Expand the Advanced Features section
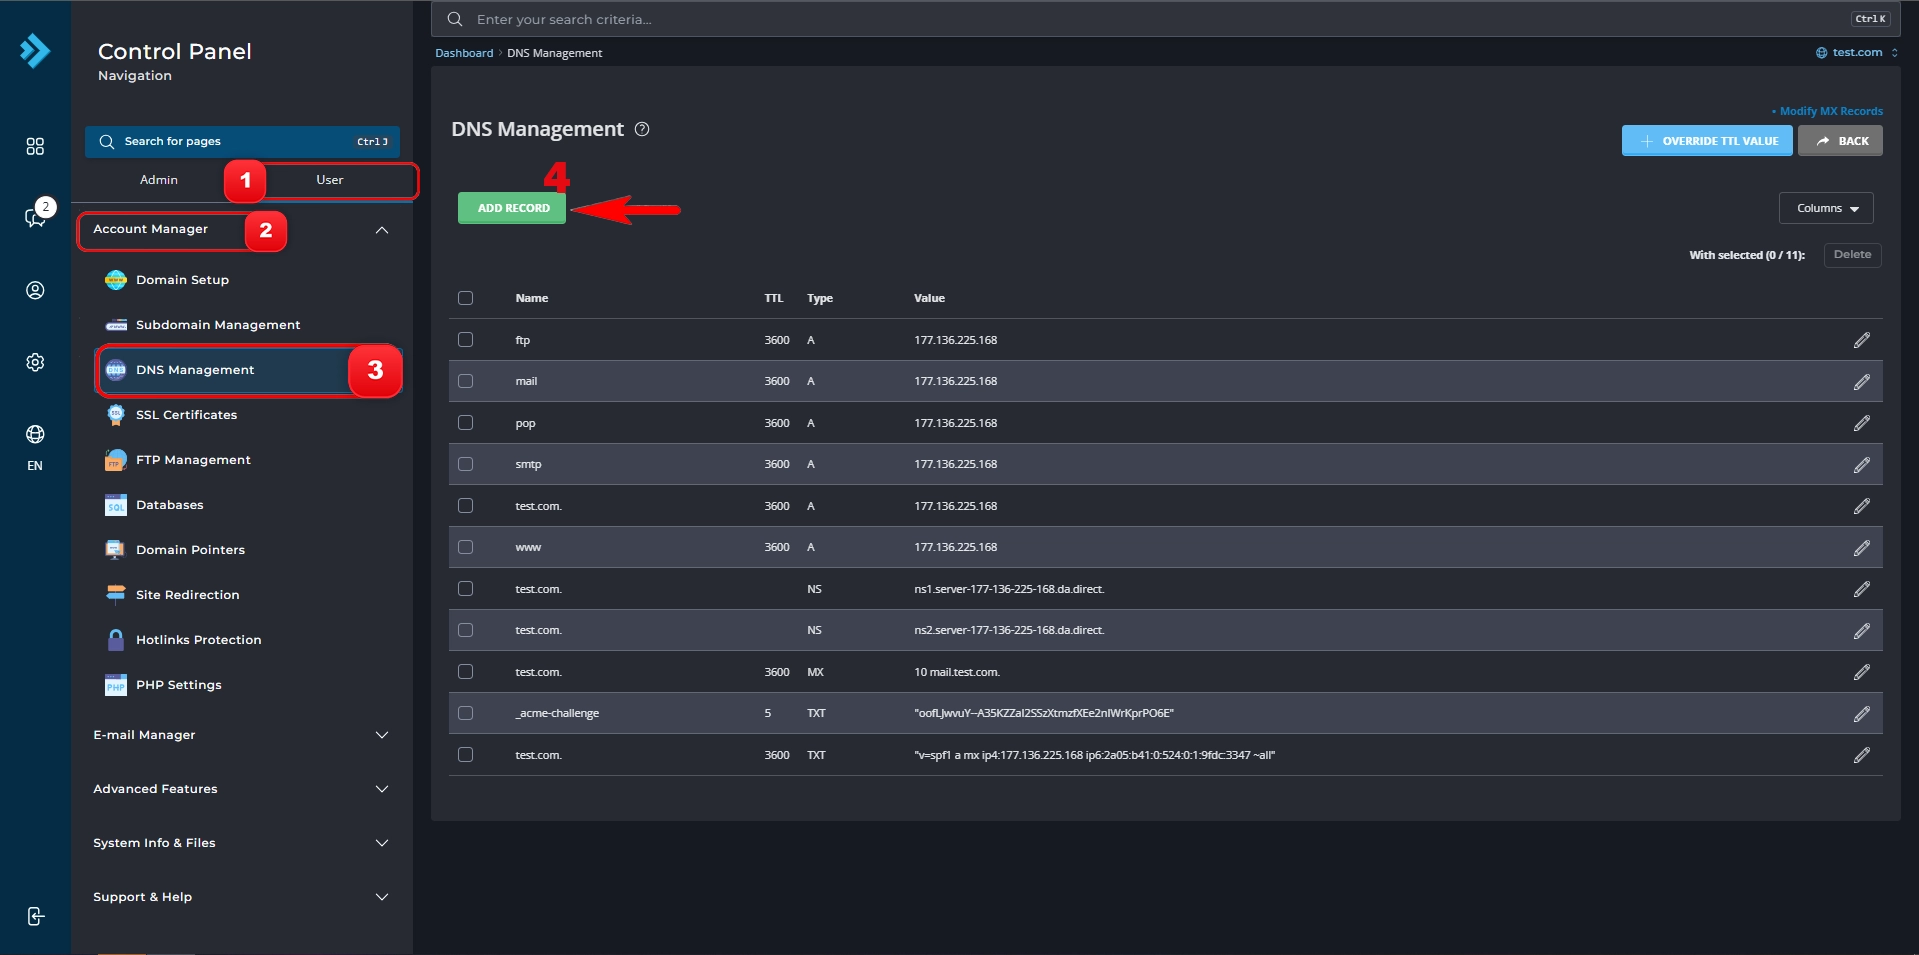The image size is (1919, 955). tap(241, 789)
